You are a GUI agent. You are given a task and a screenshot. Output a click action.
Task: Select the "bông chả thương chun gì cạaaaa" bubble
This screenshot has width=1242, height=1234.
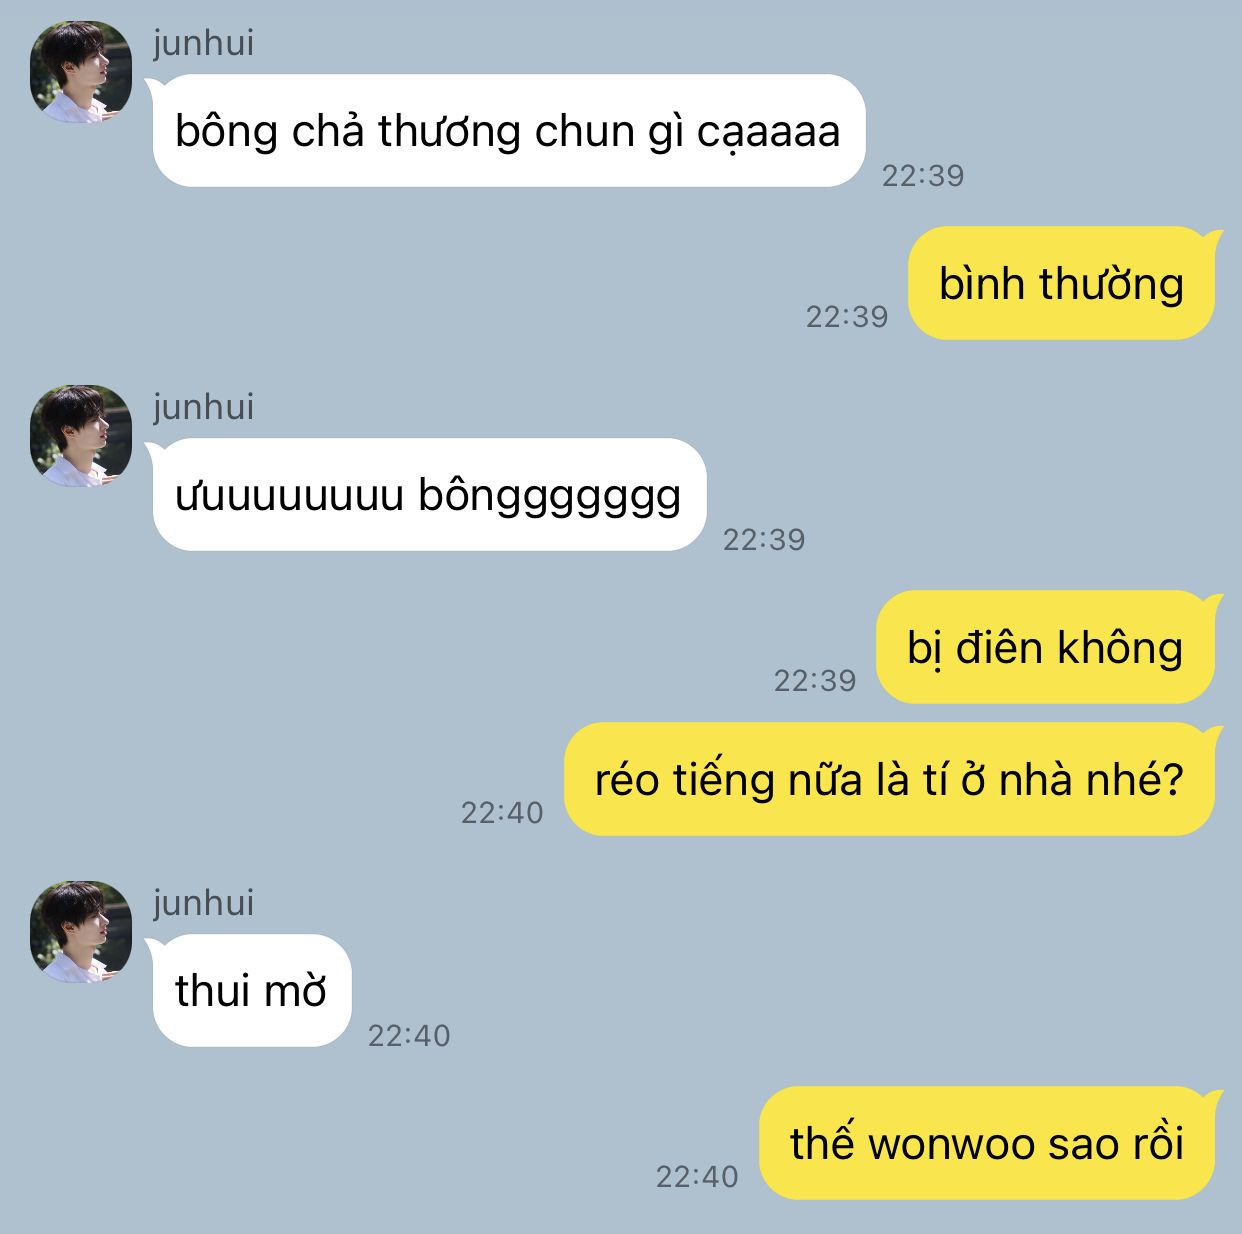tap(507, 131)
